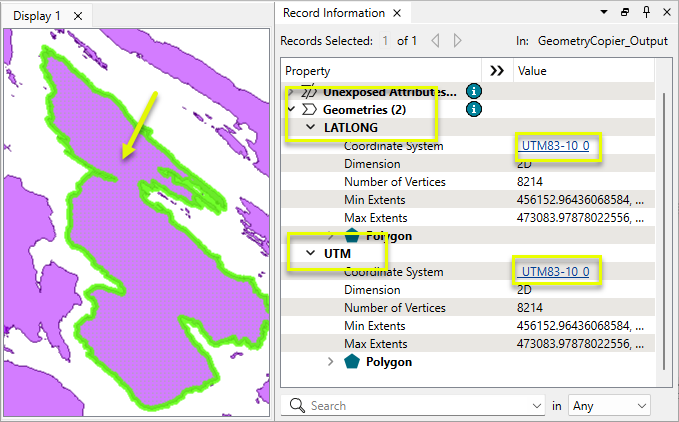Select the Record Information tab
The width and height of the screenshot is (679, 422).
(x=334, y=13)
